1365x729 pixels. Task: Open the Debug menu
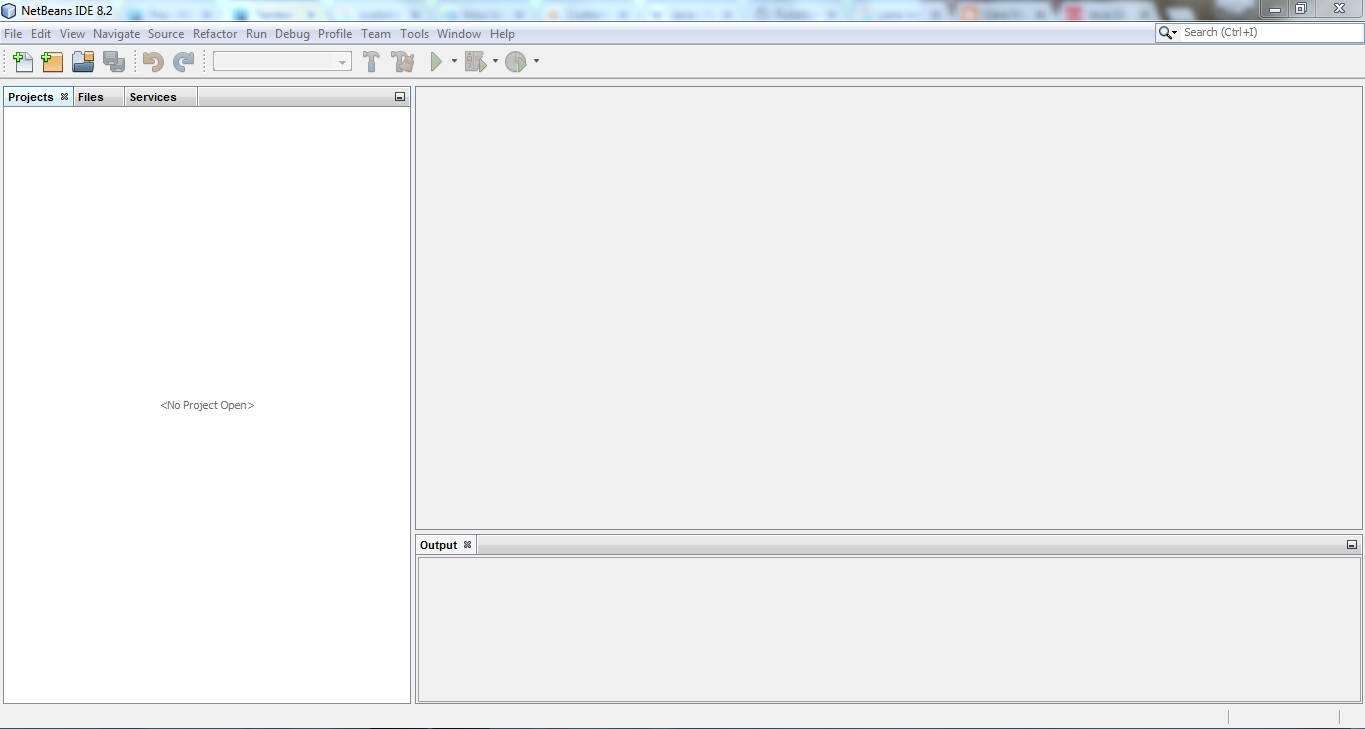tap(292, 34)
